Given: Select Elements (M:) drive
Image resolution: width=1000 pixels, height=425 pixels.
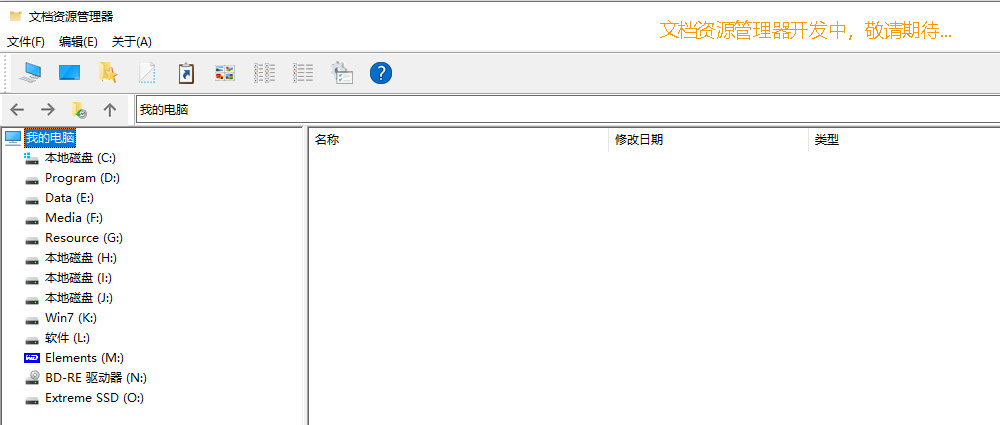Looking at the screenshot, I should 84,358.
